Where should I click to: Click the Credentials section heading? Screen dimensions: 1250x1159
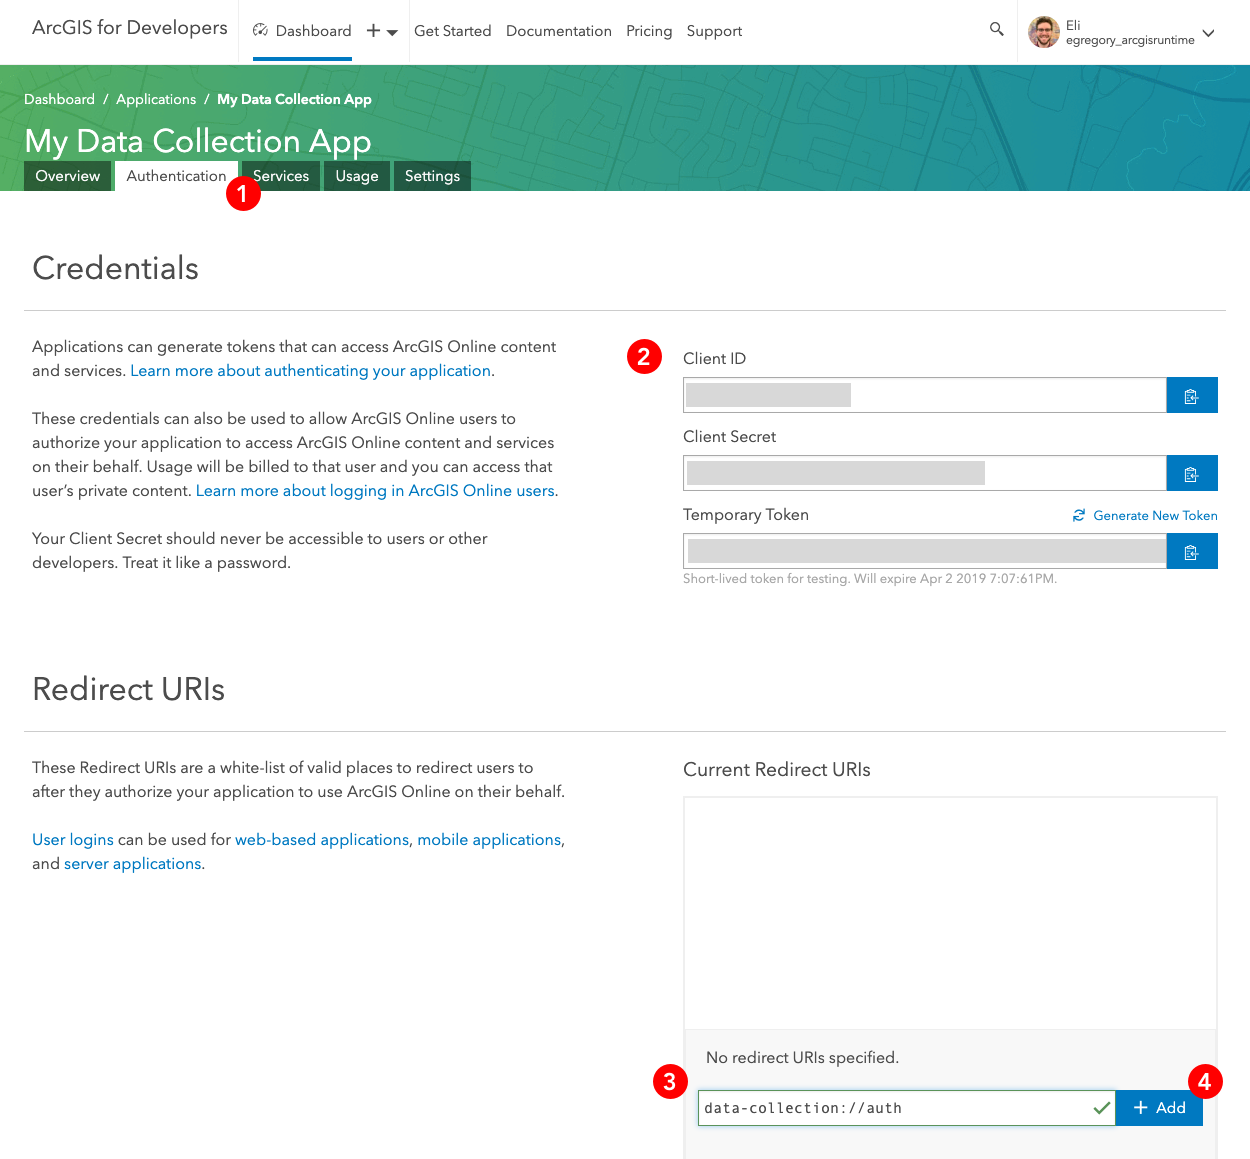click(116, 268)
